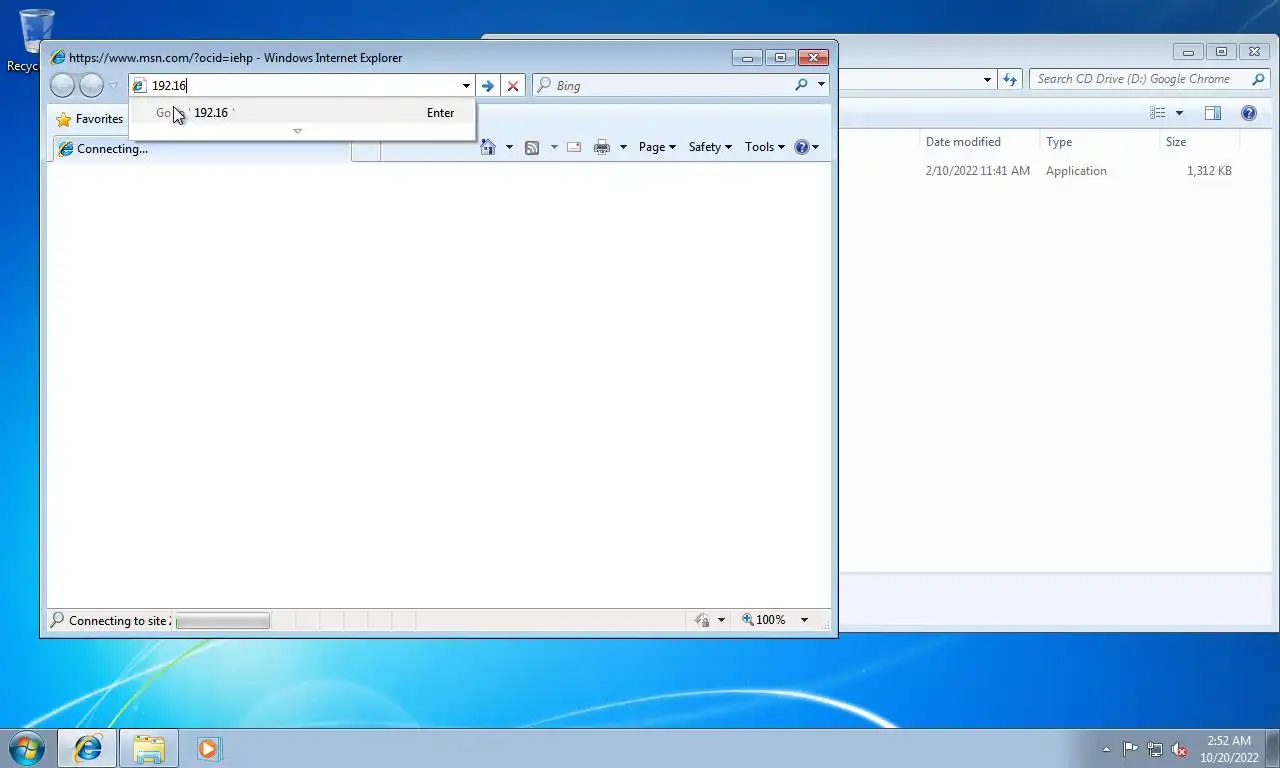Open the Tools menu
Screen dimensions: 1280x768
click(765, 147)
